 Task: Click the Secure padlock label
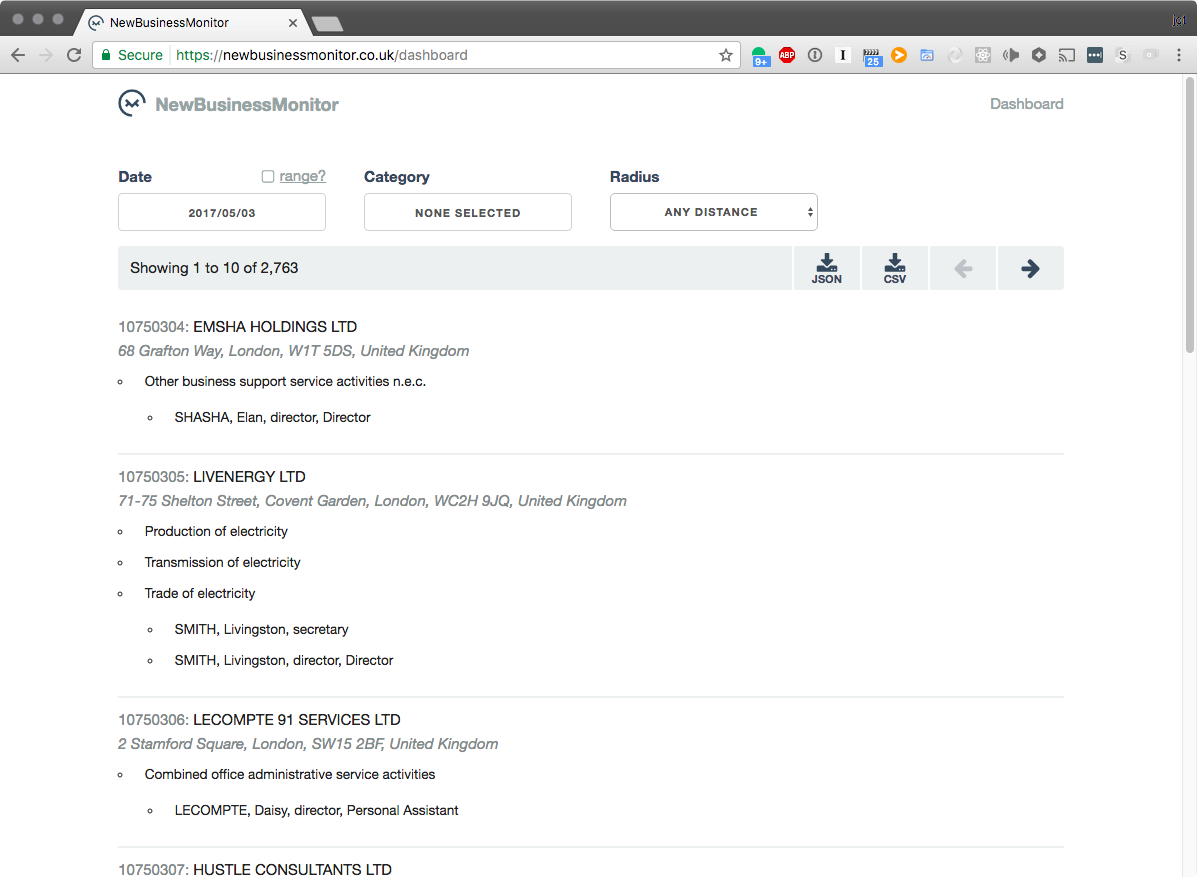point(131,55)
